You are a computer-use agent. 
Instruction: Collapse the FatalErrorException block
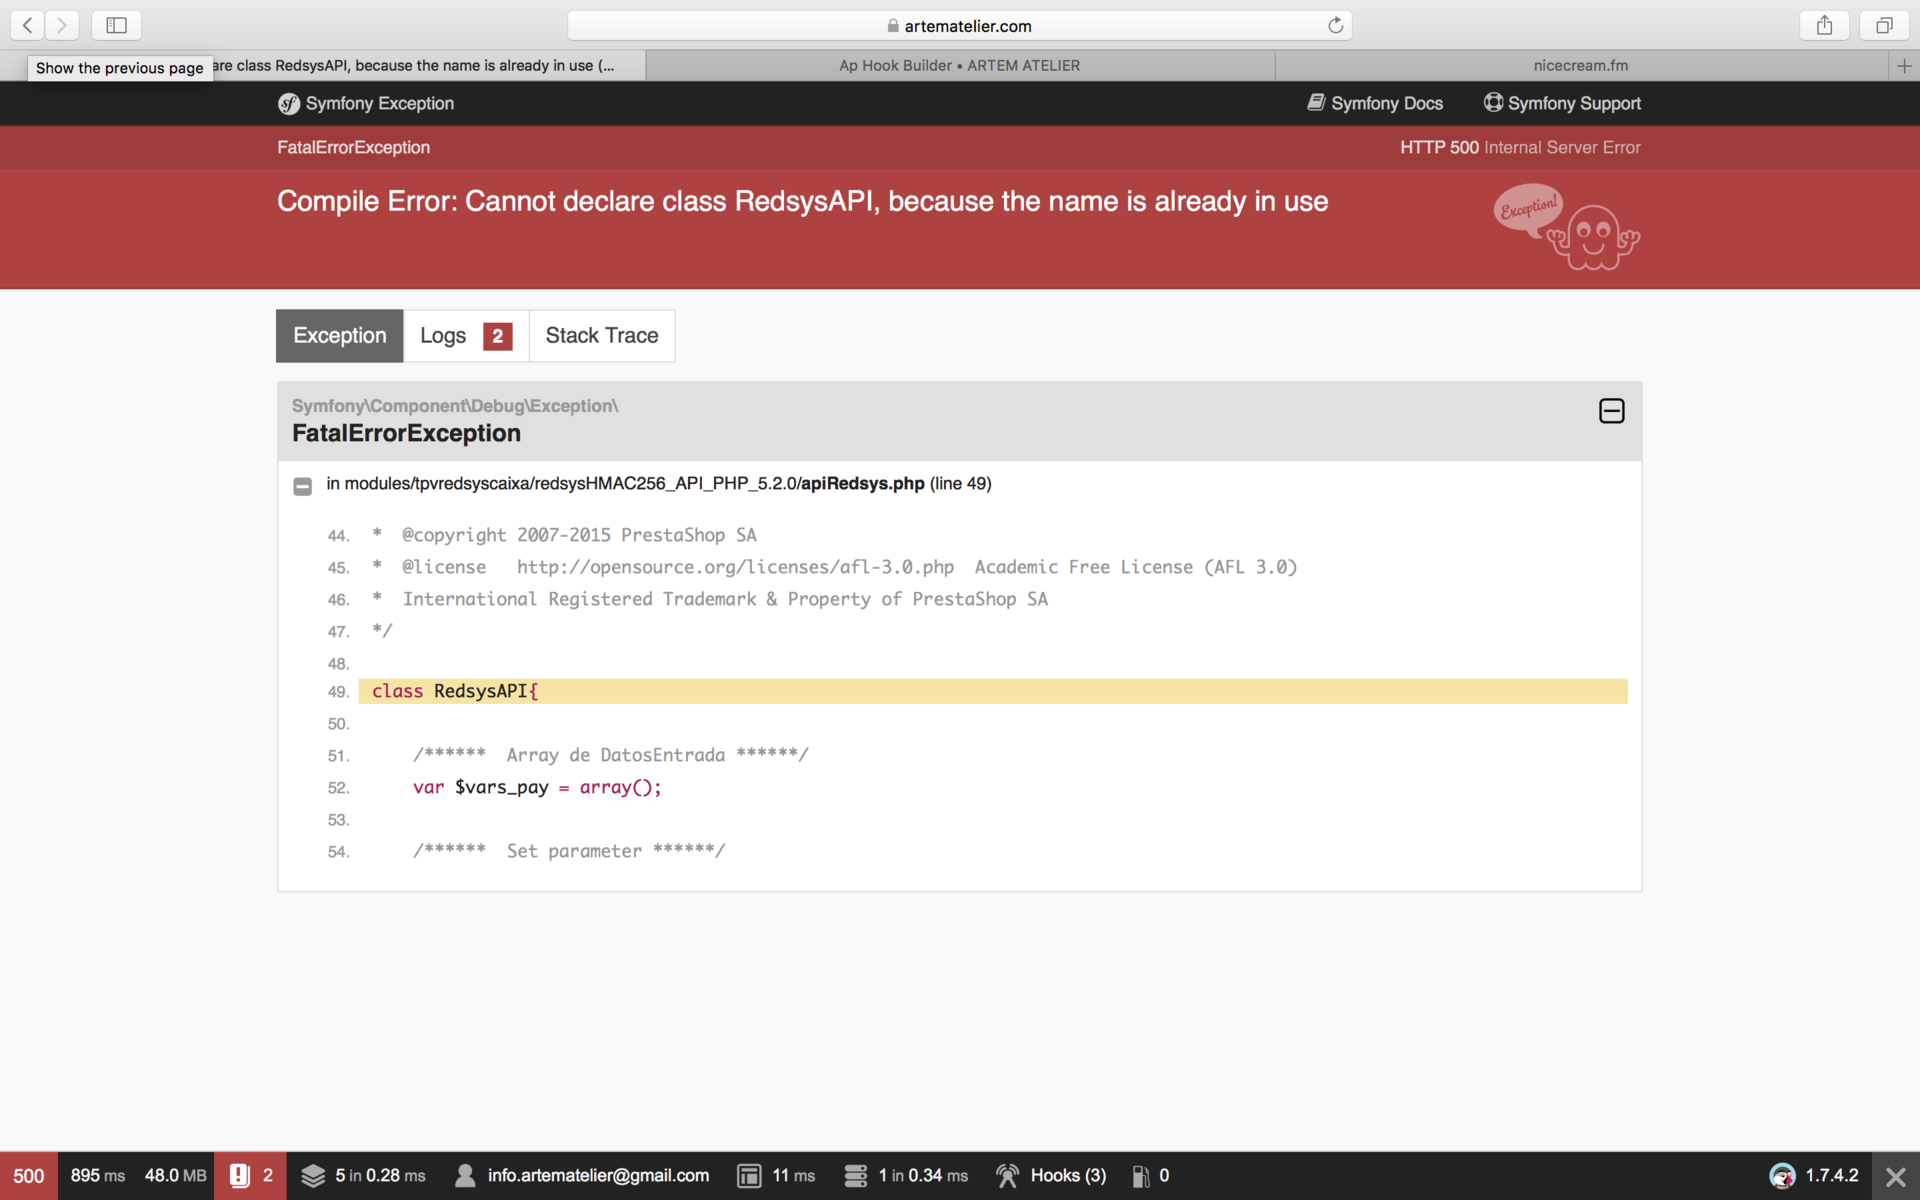(1611, 411)
